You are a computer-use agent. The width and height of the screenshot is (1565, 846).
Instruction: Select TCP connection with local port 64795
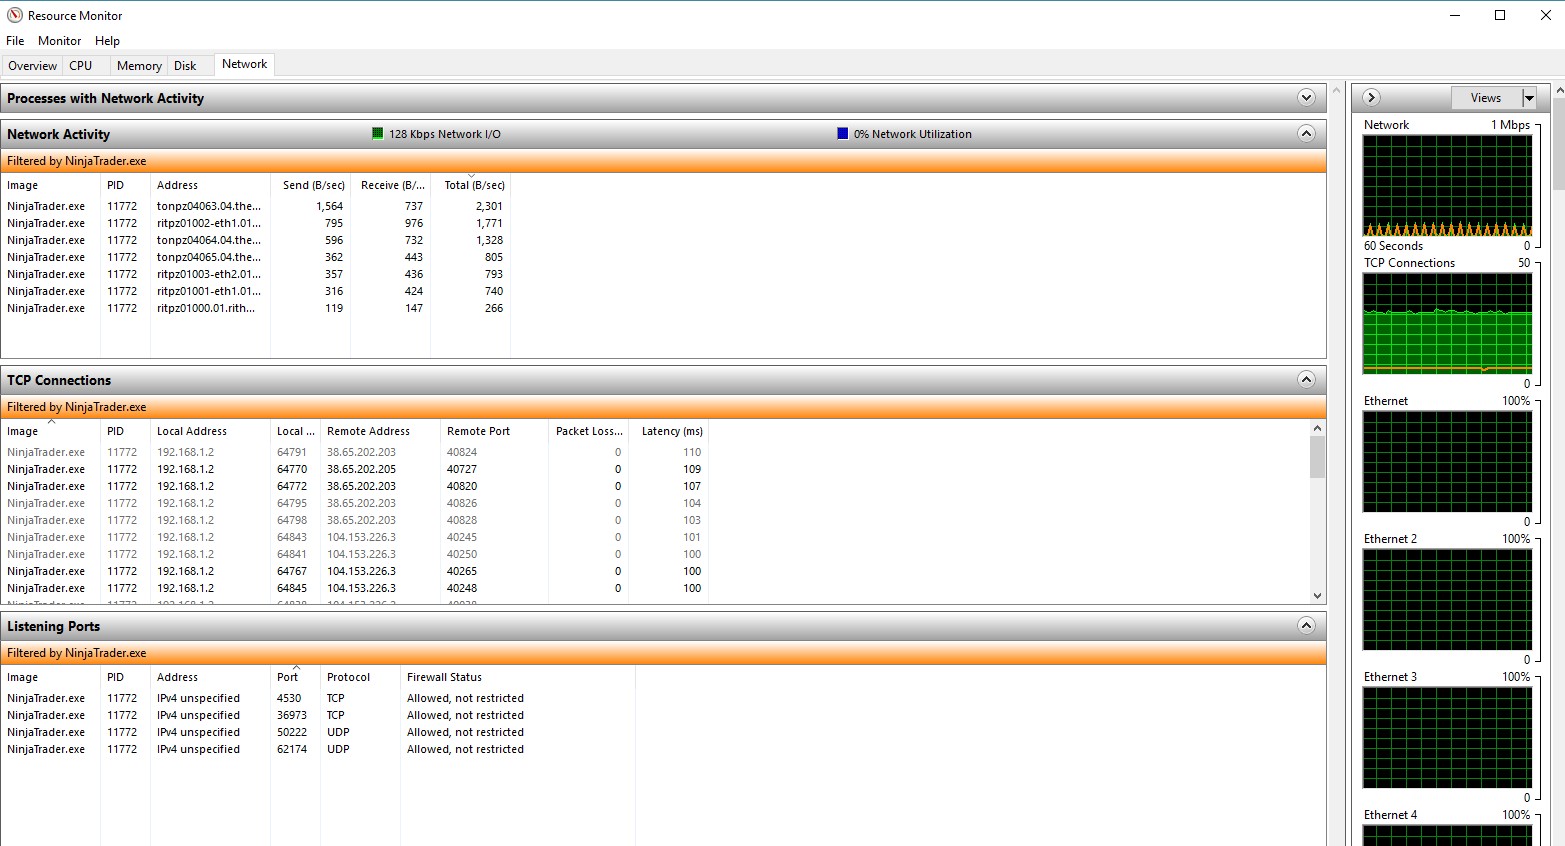[355, 503]
